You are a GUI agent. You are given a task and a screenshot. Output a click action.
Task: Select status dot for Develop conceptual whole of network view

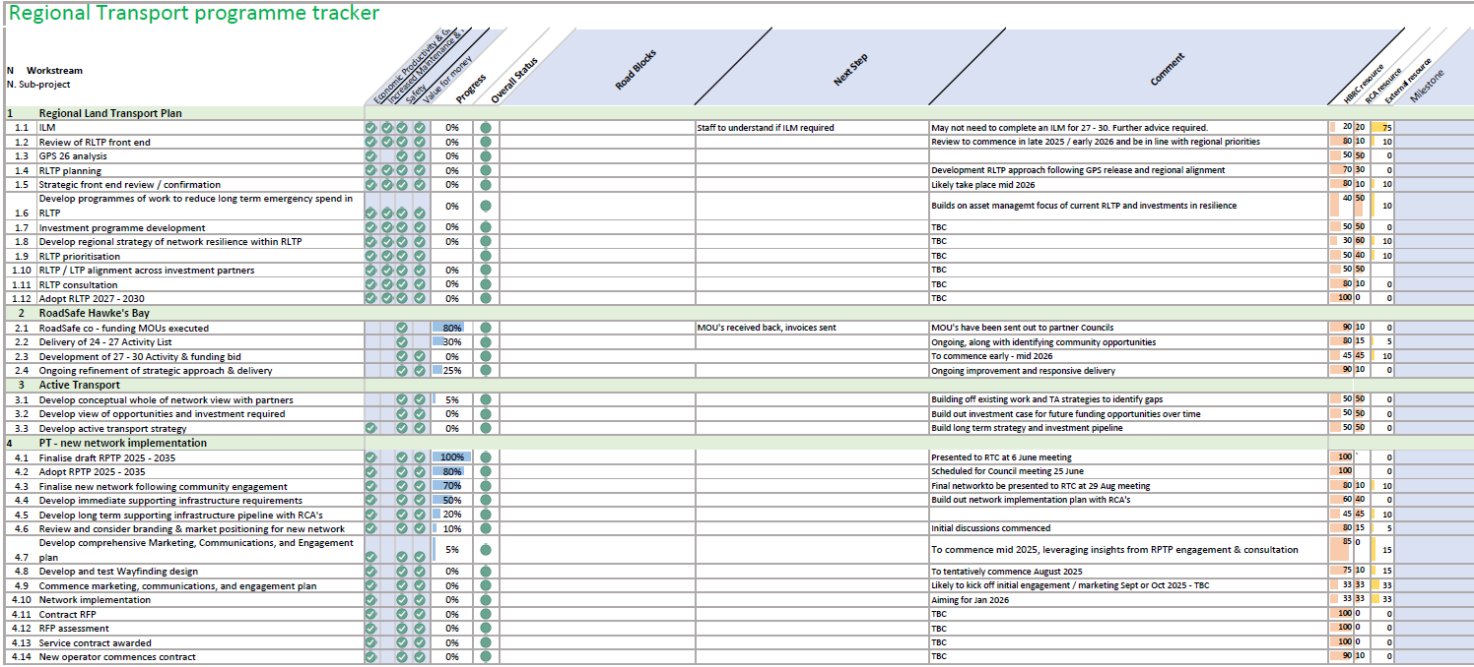[486, 400]
